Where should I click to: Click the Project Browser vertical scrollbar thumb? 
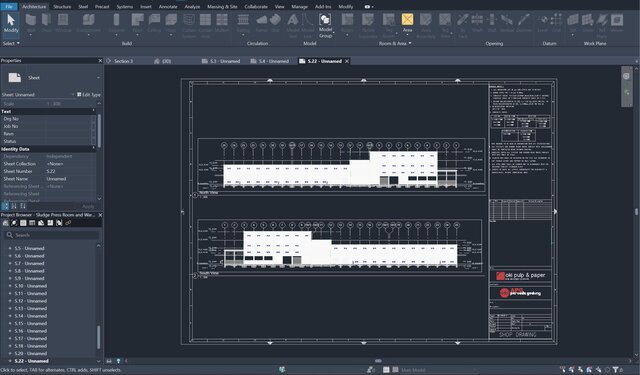[x=98, y=337]
